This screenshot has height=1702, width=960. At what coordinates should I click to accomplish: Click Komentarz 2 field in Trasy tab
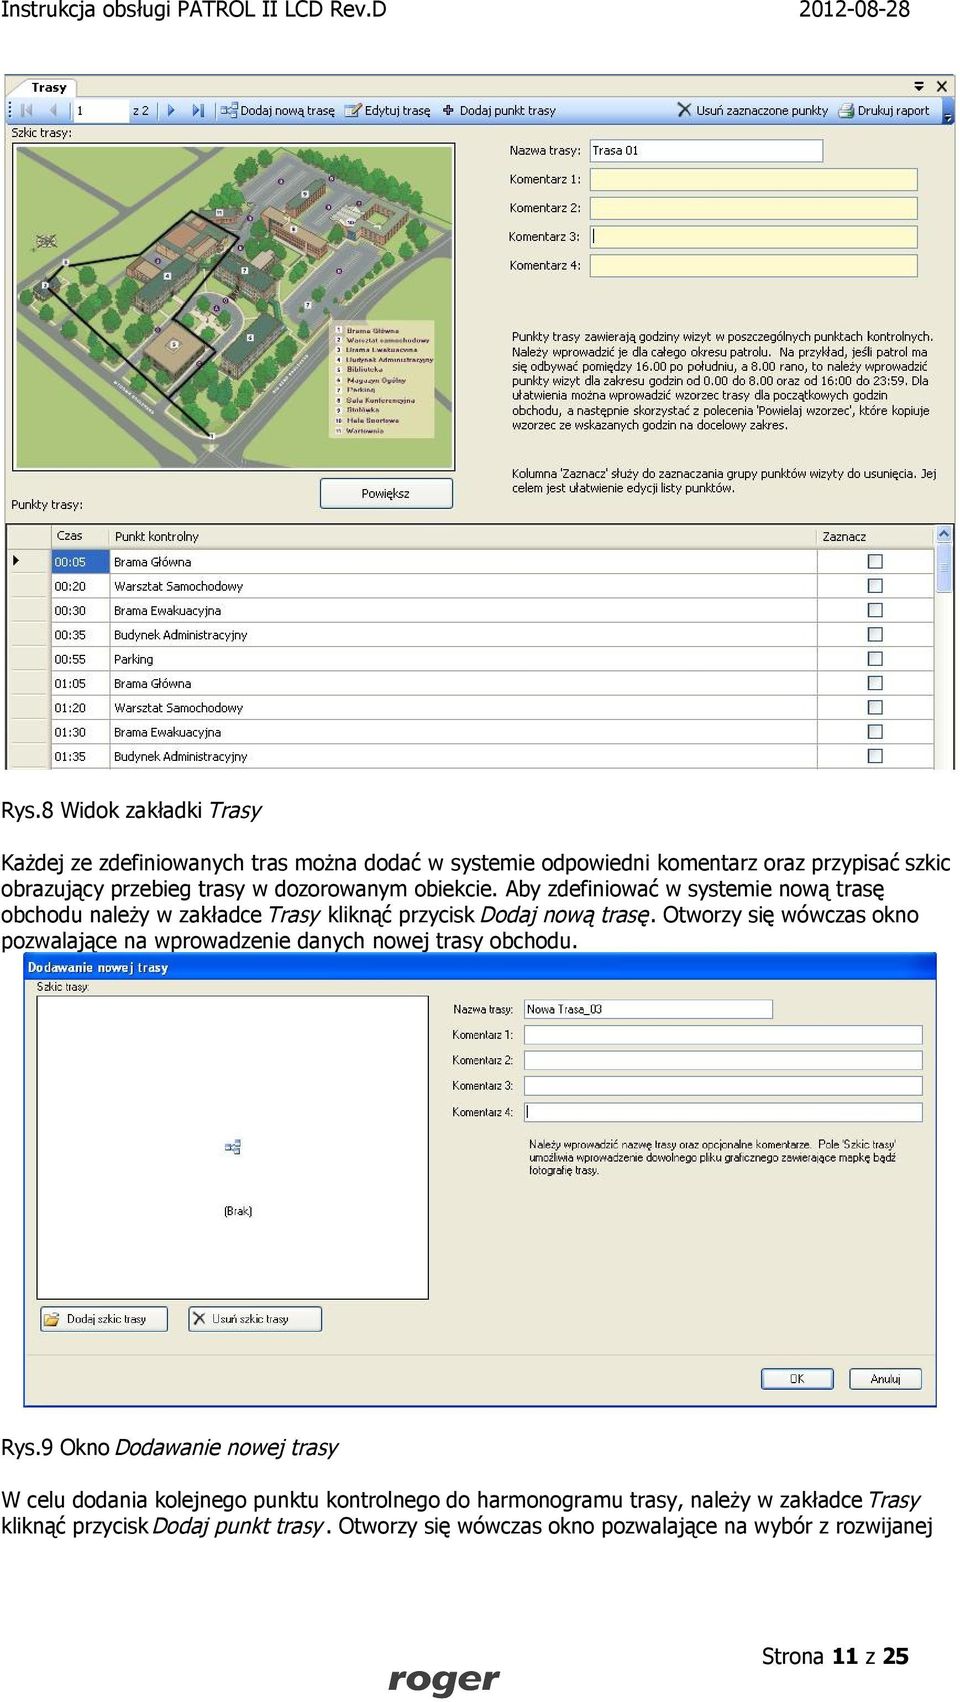pyautogui.click(x=753, y=208)
